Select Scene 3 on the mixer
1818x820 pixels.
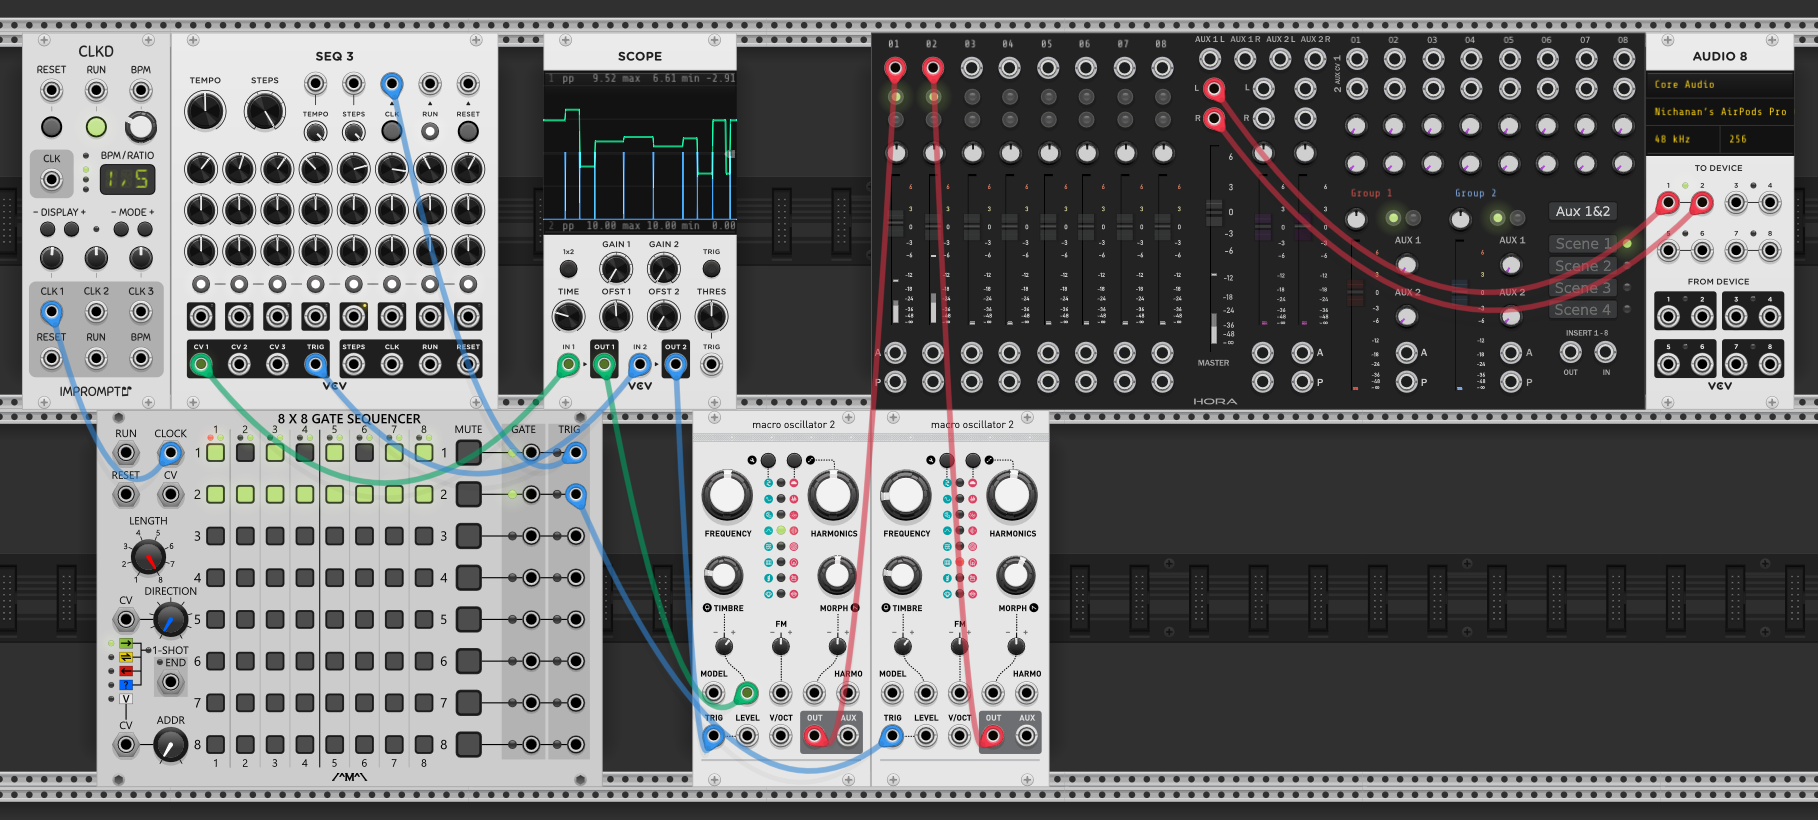click(1583, 288)
